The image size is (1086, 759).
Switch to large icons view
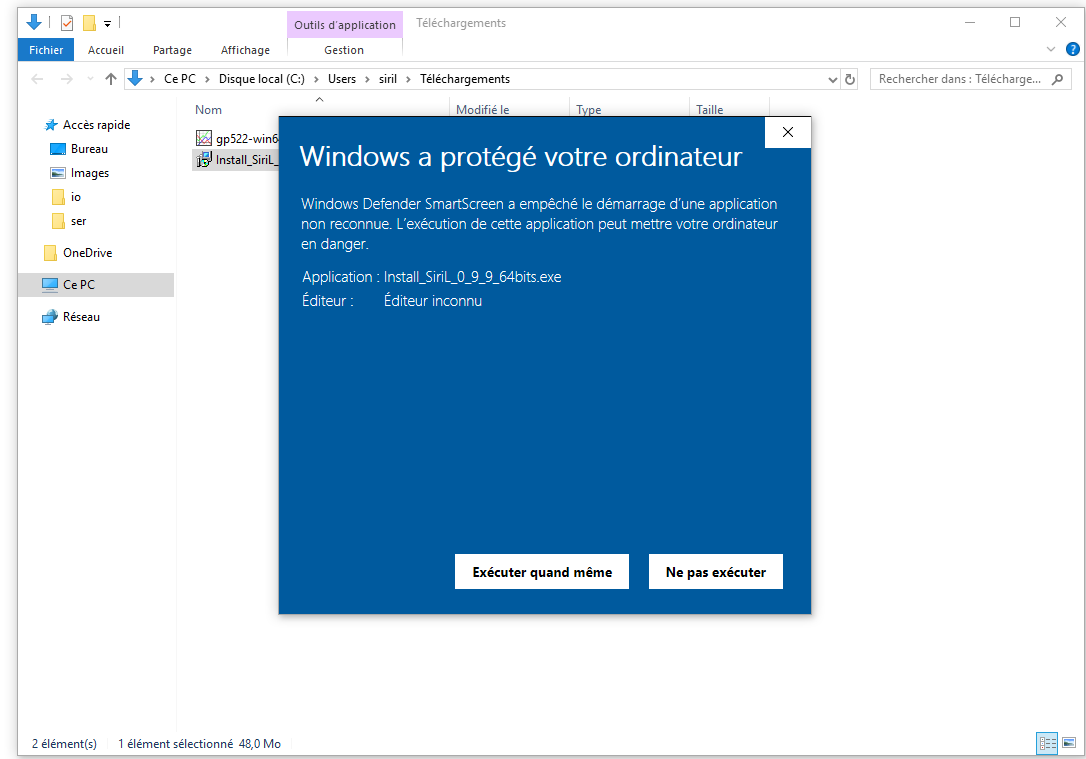point(1069,743)
